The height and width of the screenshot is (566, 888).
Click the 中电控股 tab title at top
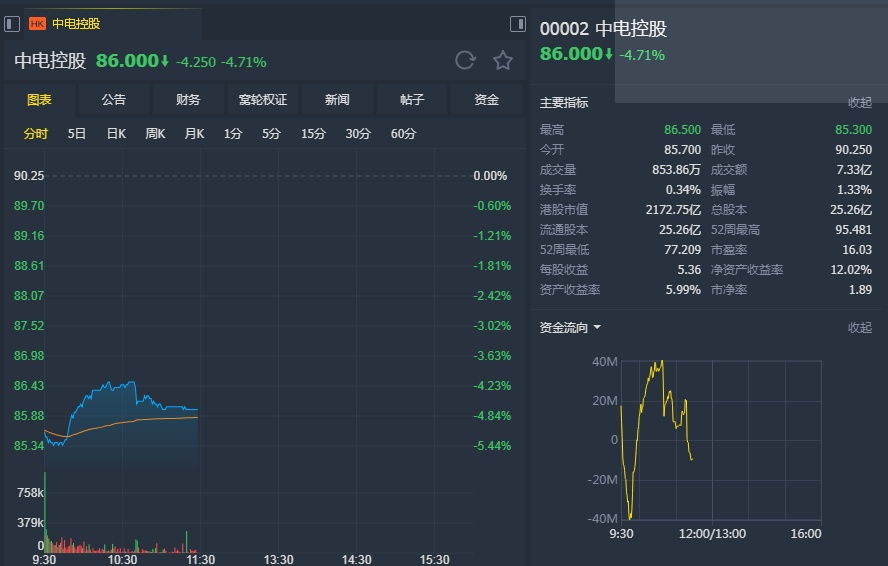tap(76, 24)
